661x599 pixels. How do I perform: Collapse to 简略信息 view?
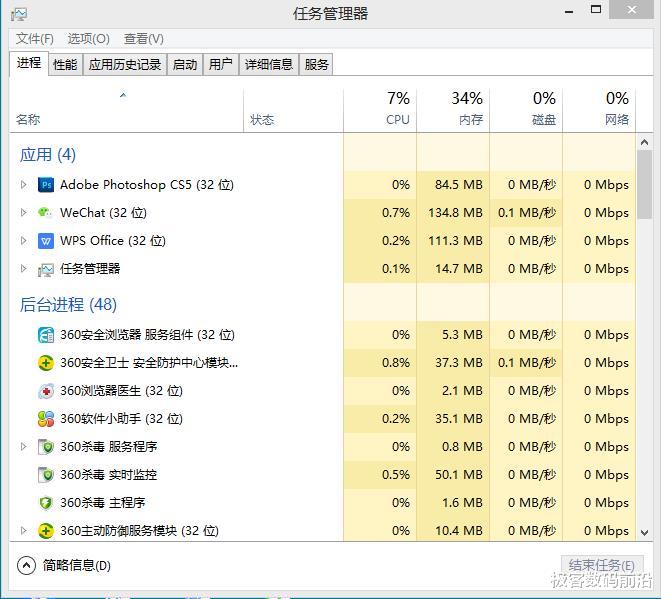[x=64, y=565]
